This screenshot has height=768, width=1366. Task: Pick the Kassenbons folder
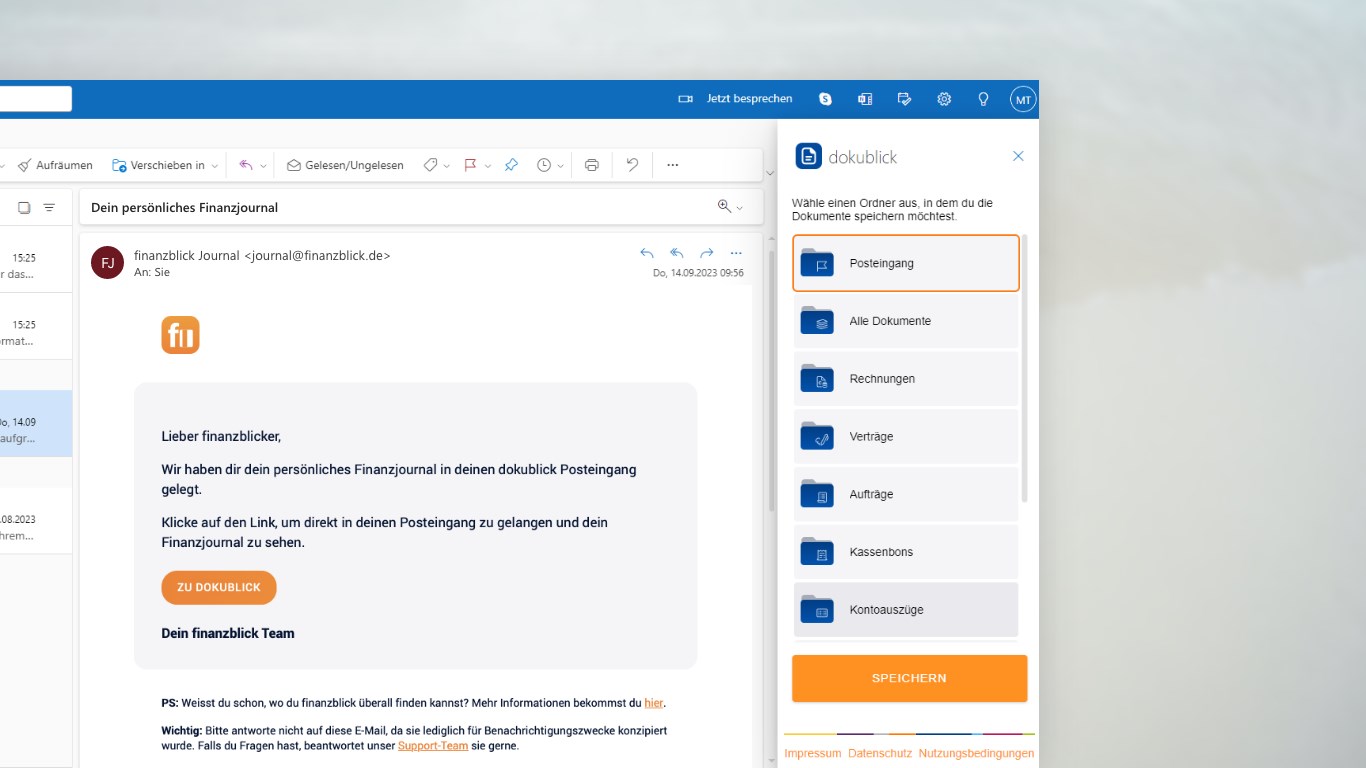point(906,552)
